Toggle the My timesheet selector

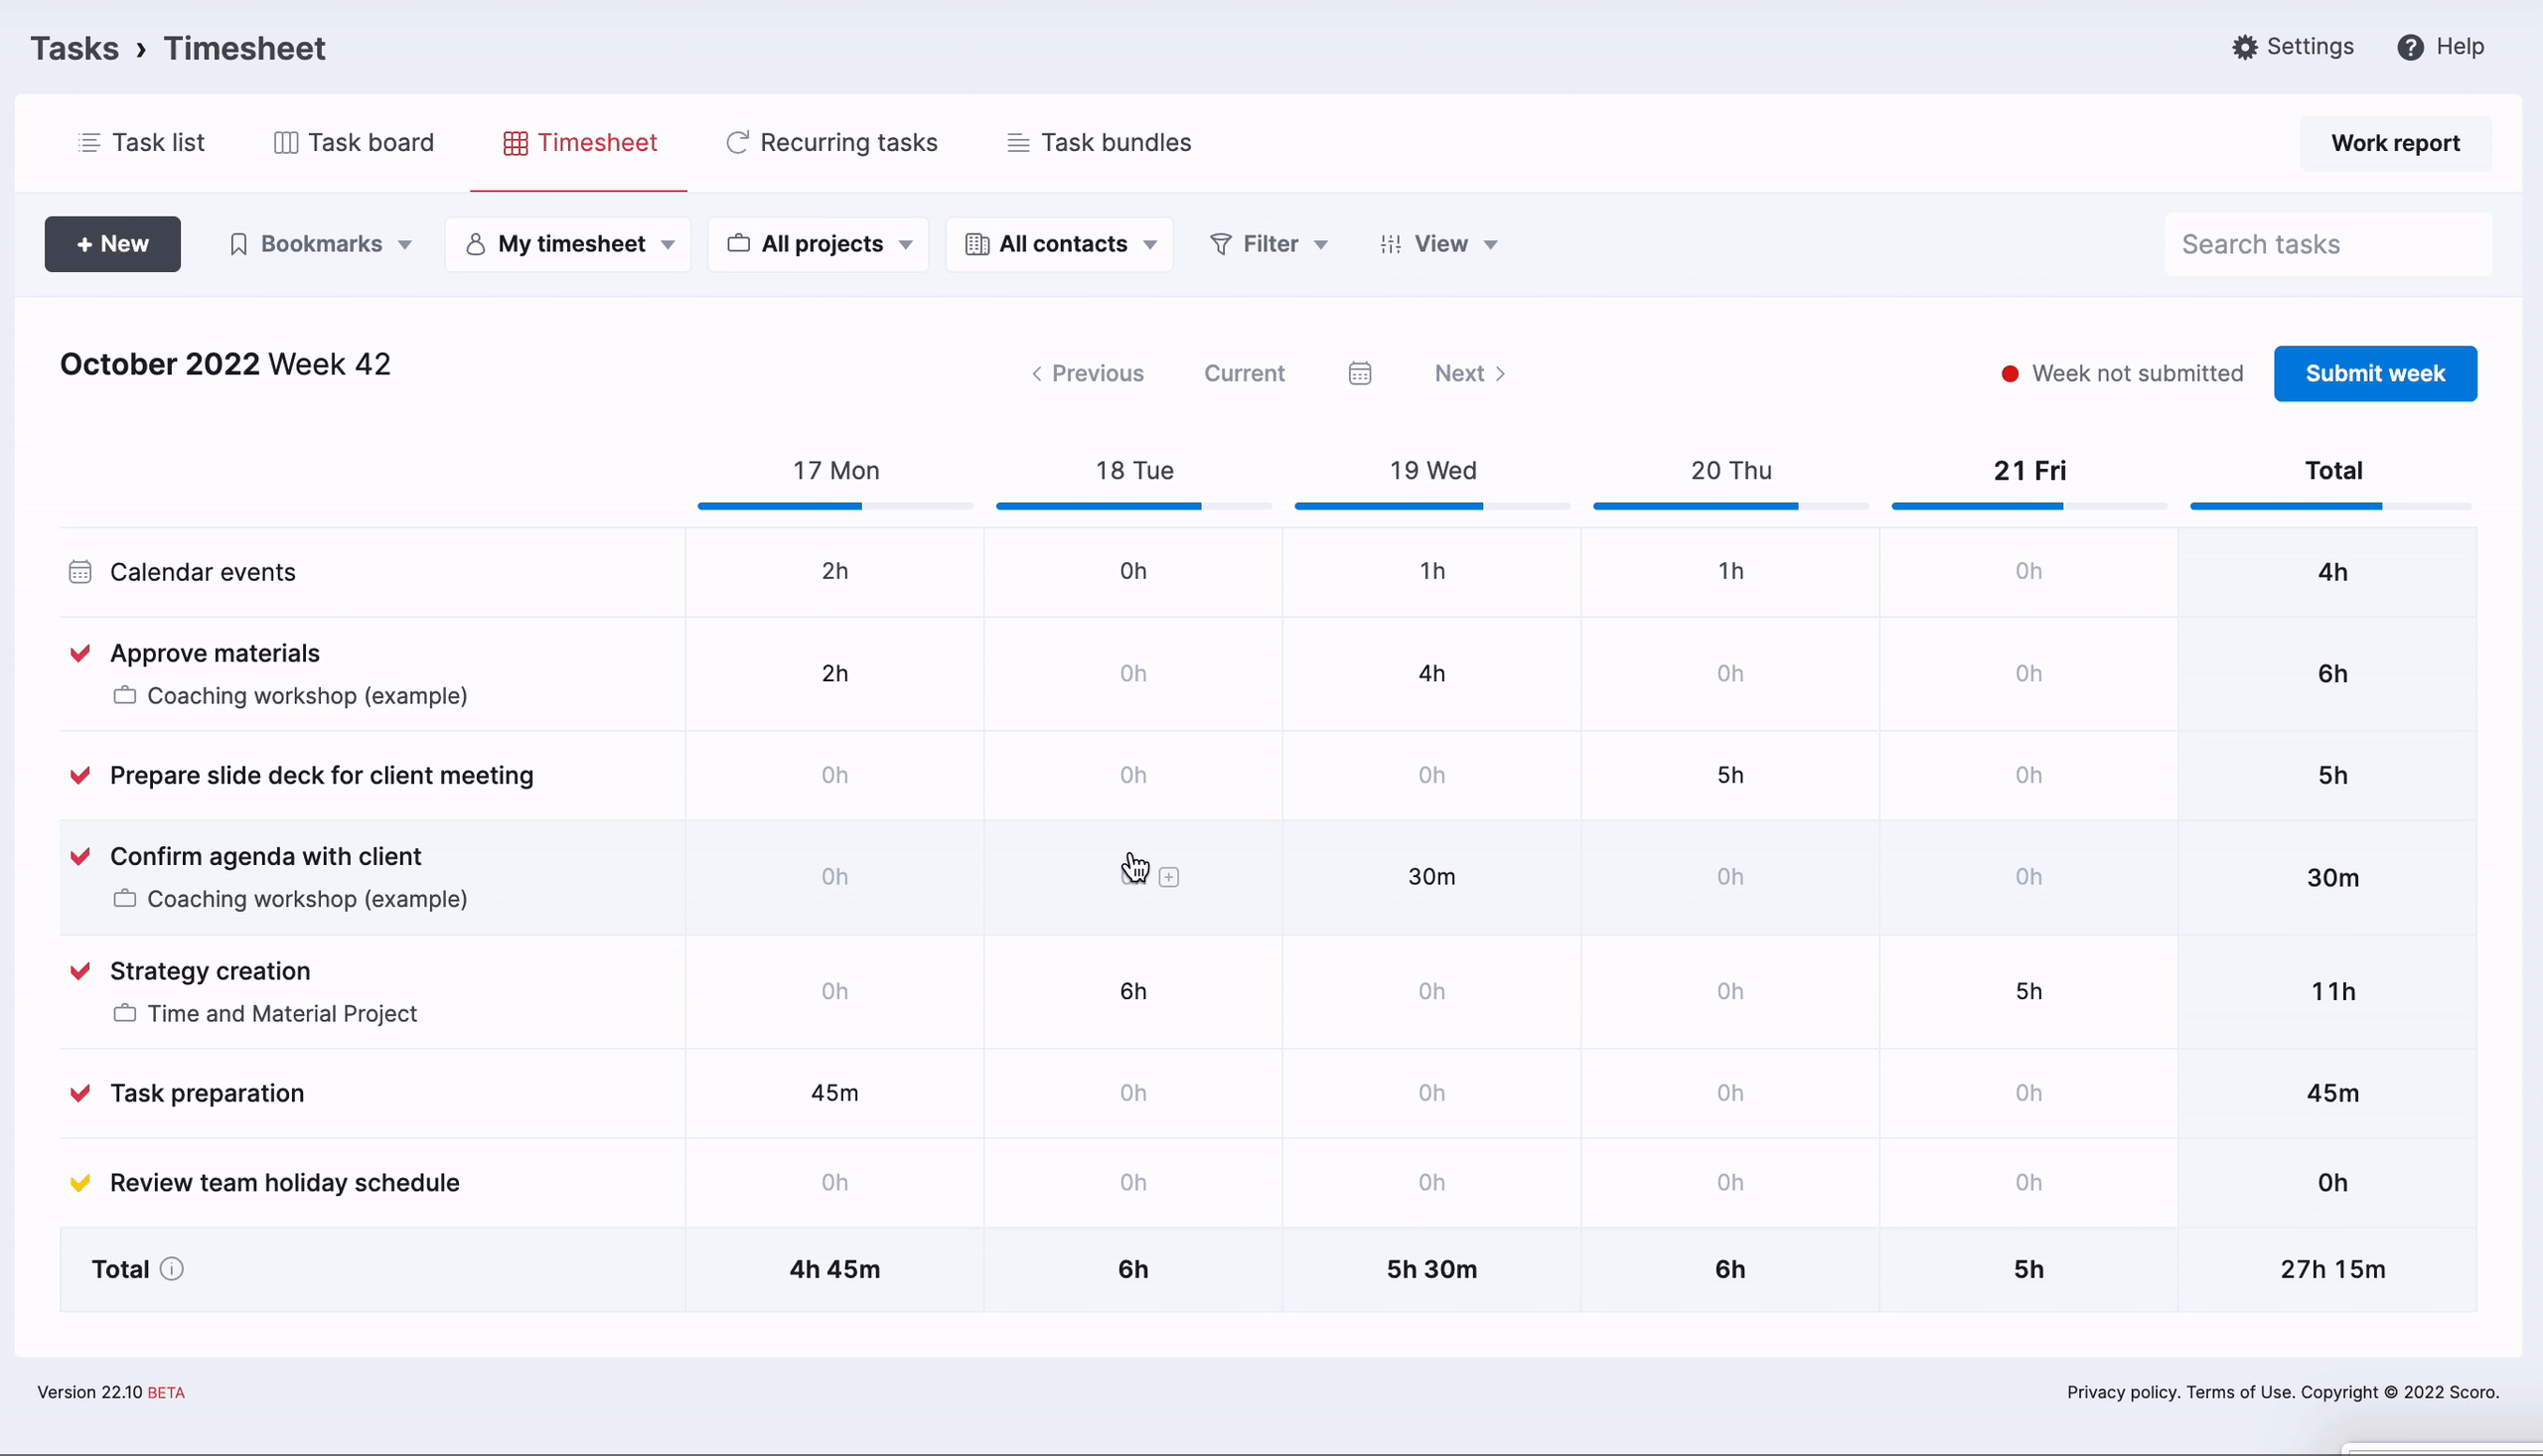(569, 242)
